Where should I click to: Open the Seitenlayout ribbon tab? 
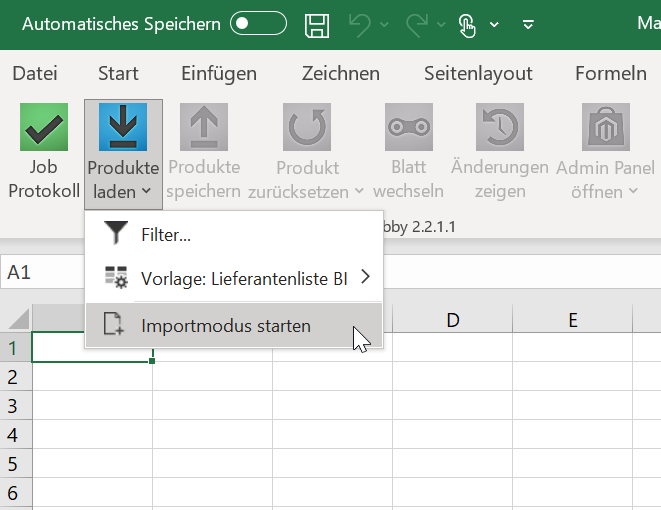tap(478, 73)
